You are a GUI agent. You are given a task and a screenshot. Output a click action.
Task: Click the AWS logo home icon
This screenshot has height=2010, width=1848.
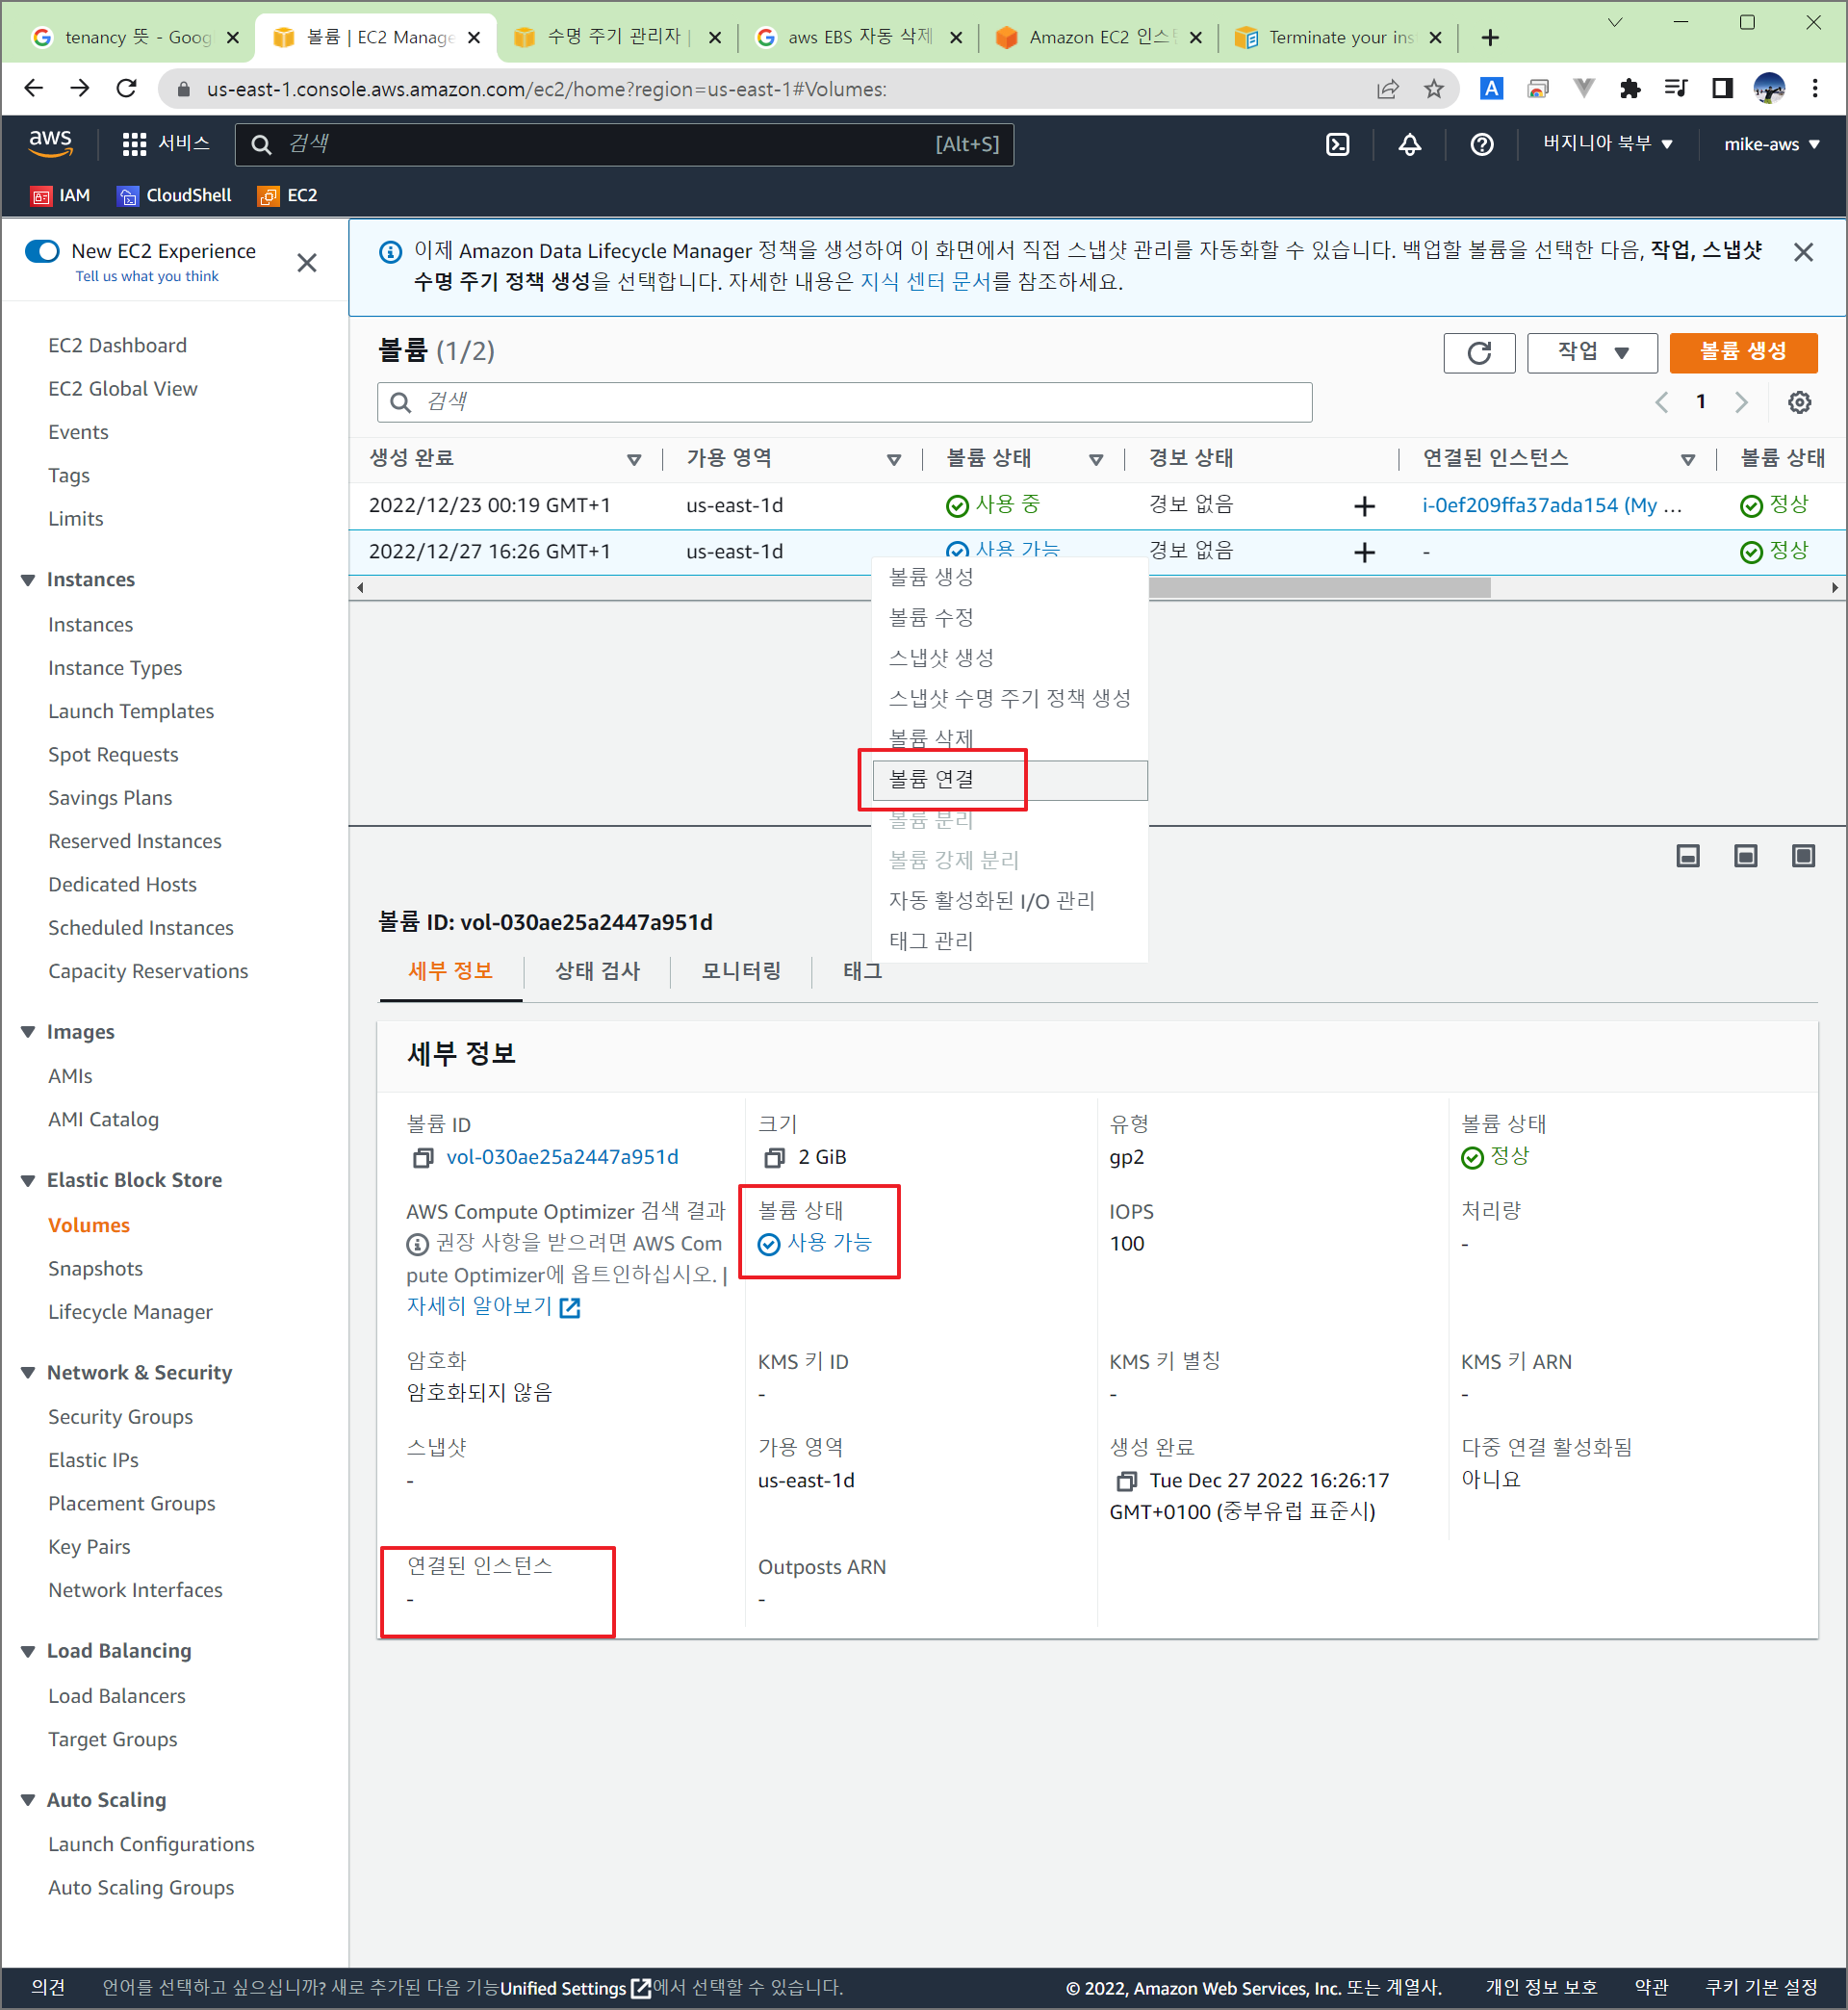tap(50, 144)
